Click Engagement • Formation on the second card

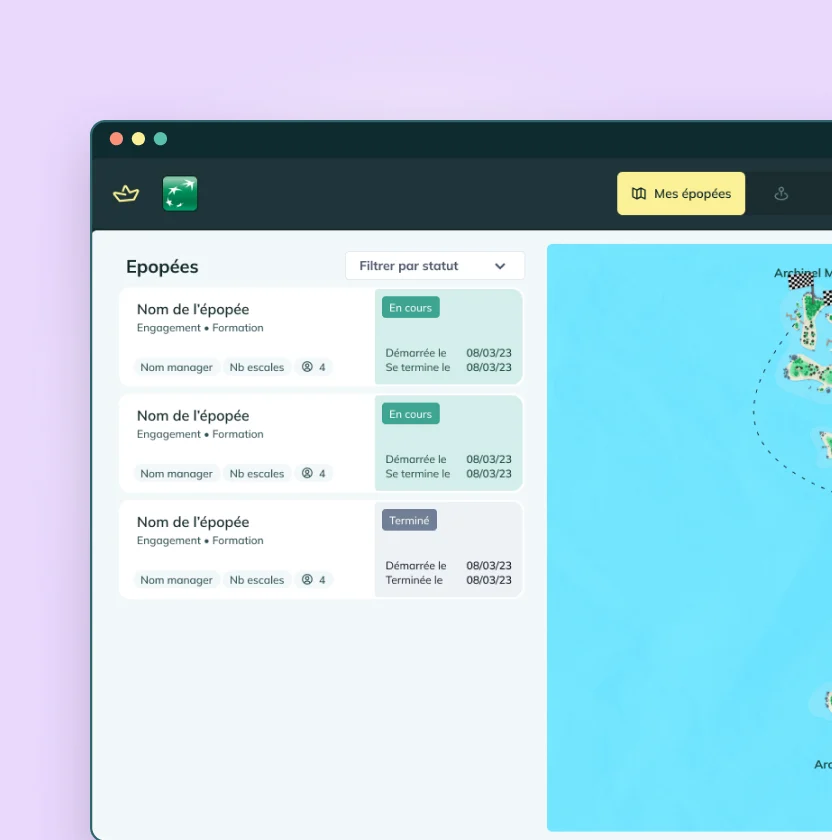pyautogui.click(x=200, y=434)
